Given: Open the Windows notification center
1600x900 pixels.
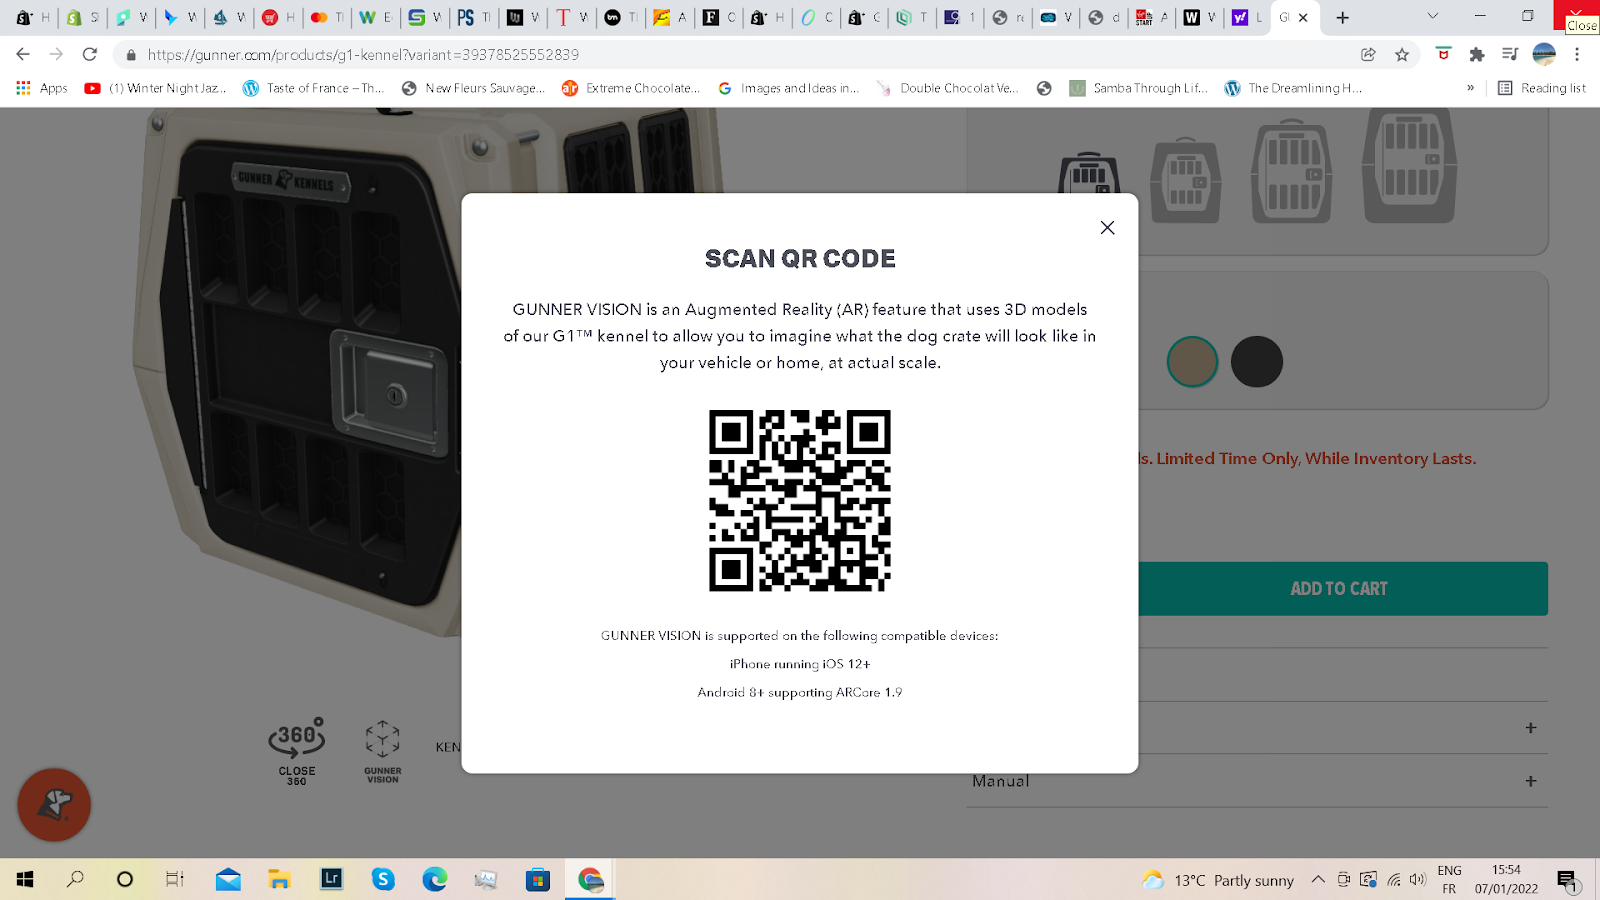Looking at the screenshot, I should point(1567,880).
